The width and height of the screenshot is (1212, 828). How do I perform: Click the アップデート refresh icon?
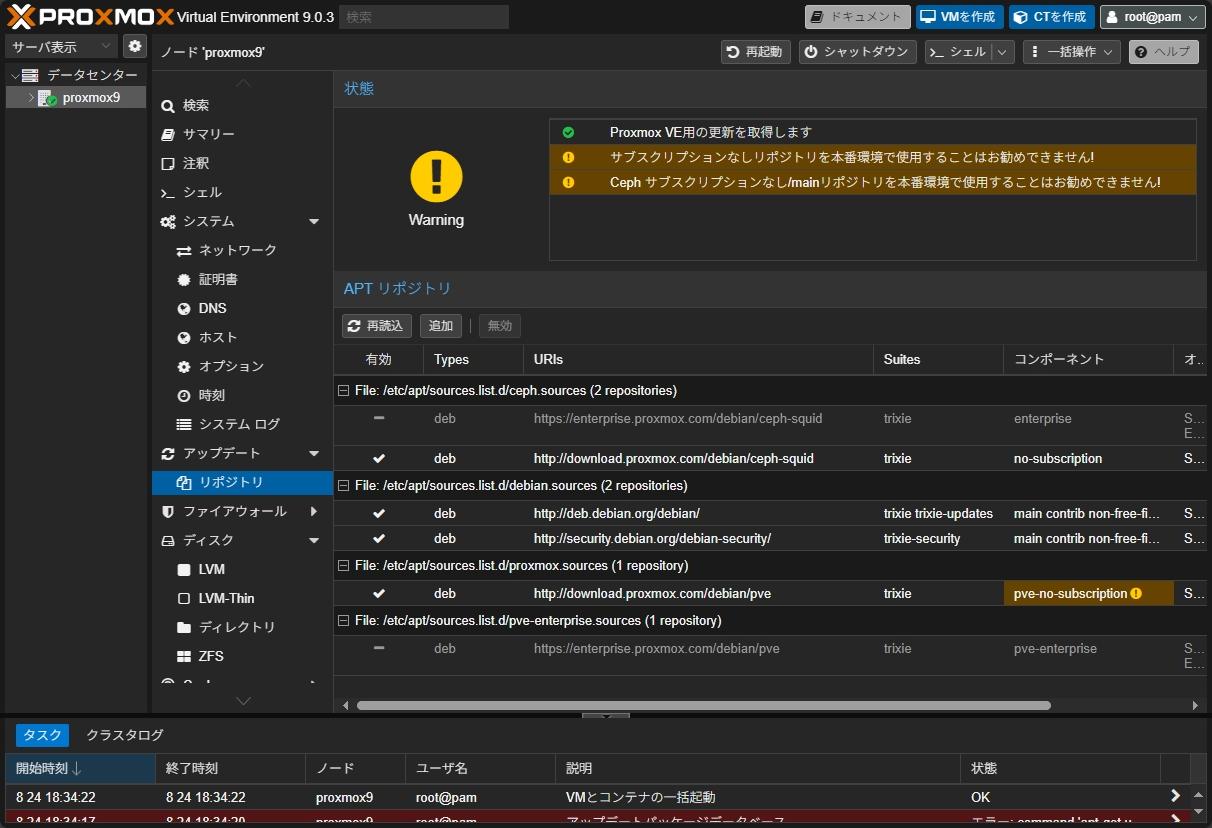[168, 453]
